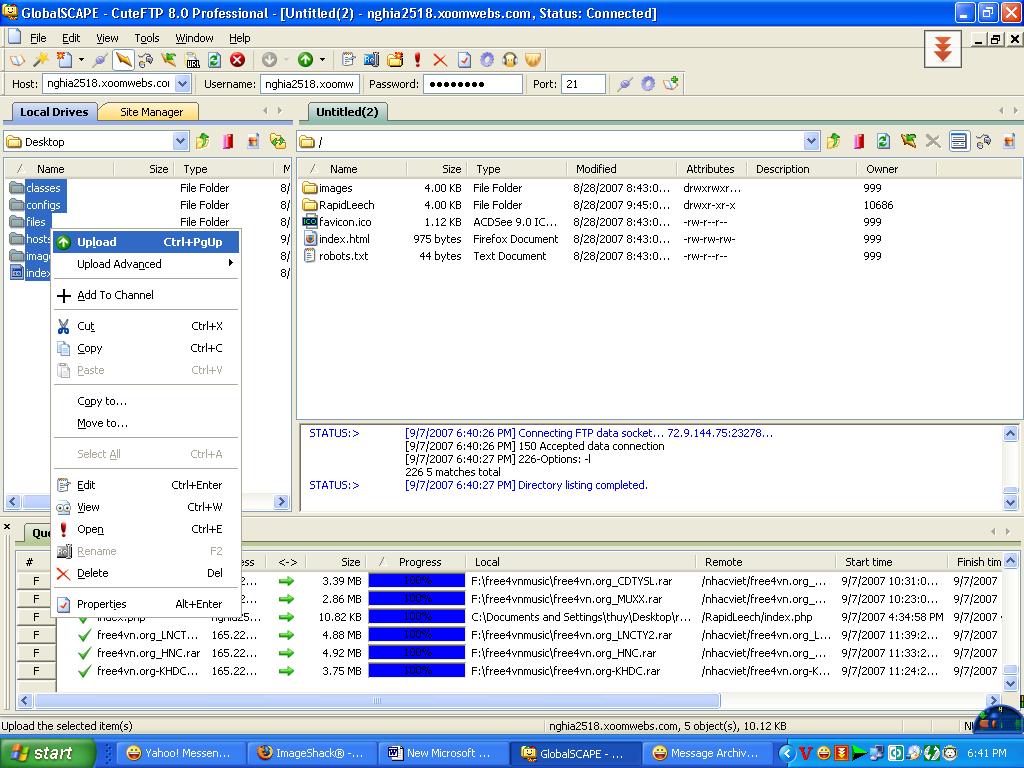
Task: Choose Copy to... in context menu
Action: coord(146,401)
